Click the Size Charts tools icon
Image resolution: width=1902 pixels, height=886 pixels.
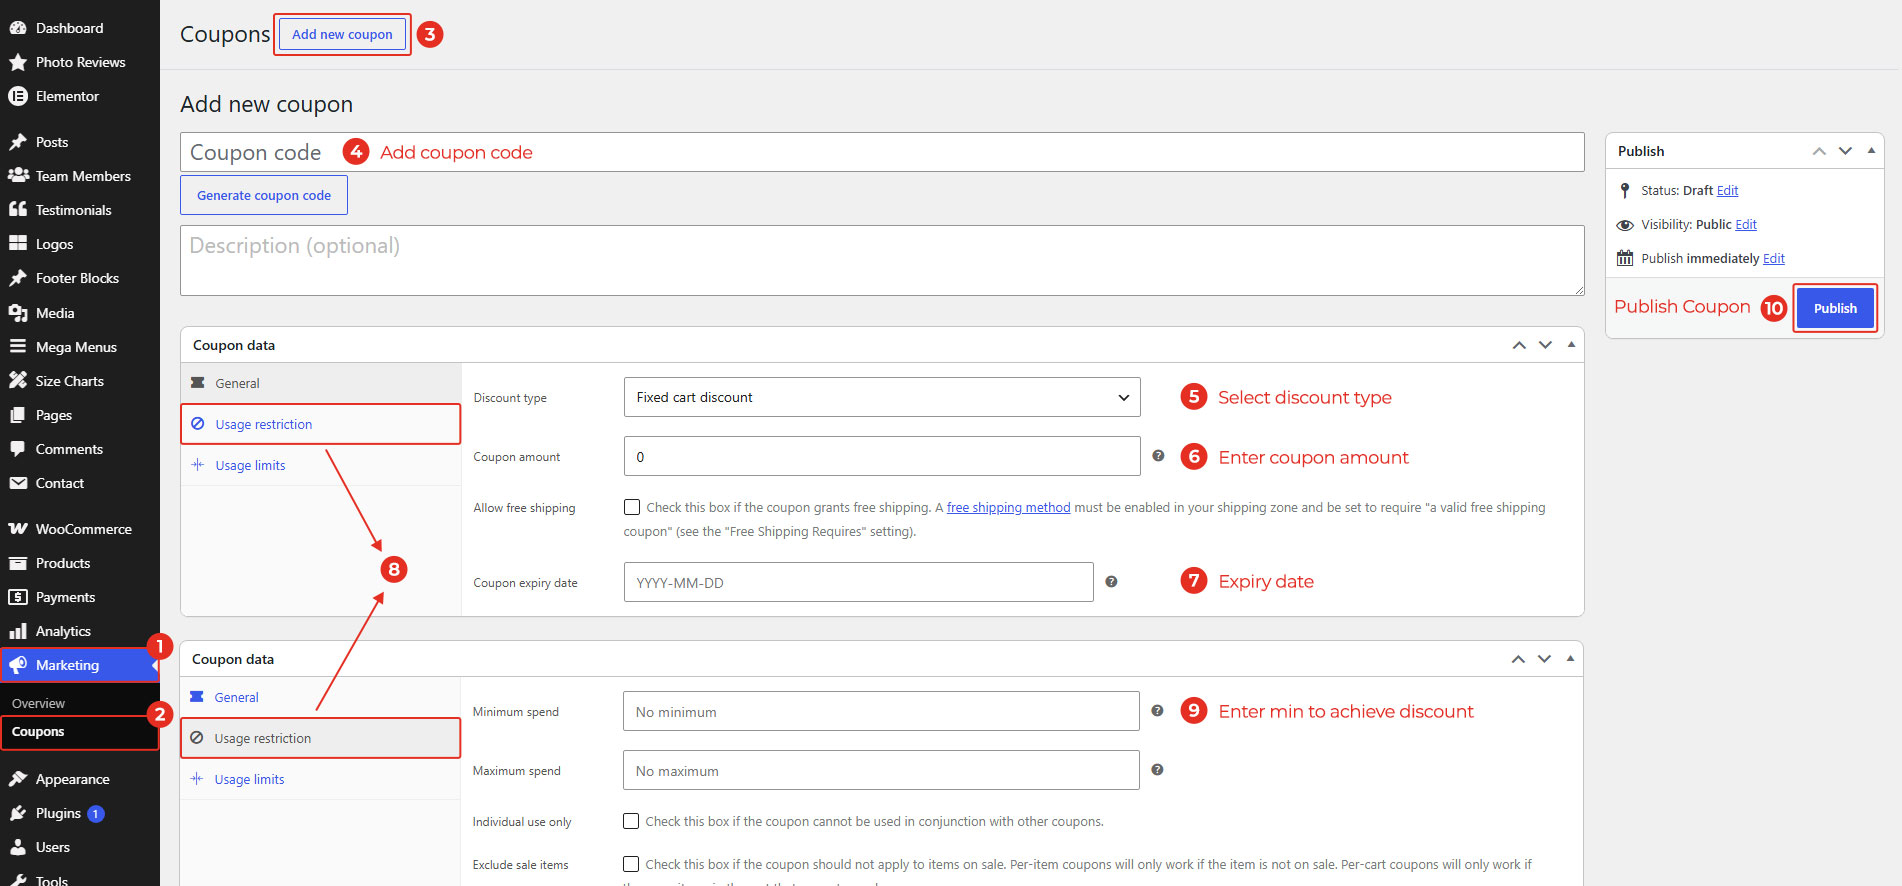18,381
